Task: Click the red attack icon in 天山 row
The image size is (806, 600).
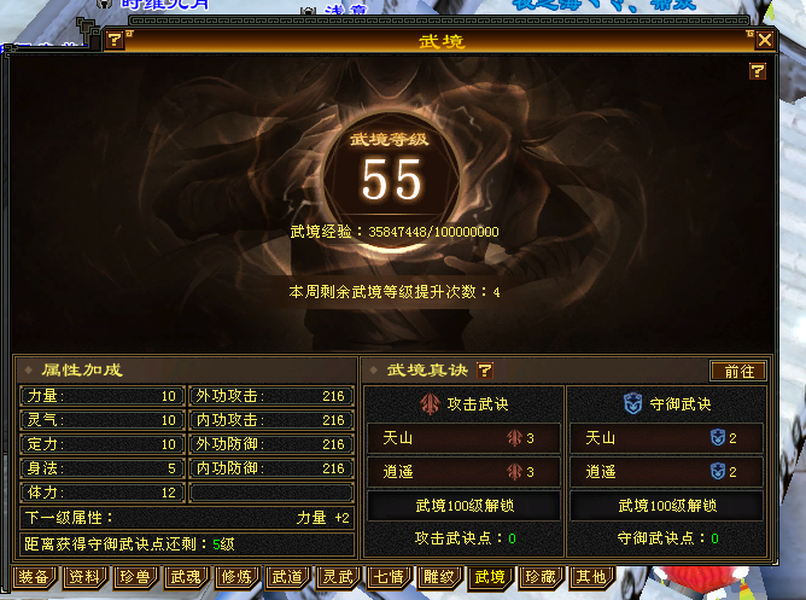Action: click(516, 438)
